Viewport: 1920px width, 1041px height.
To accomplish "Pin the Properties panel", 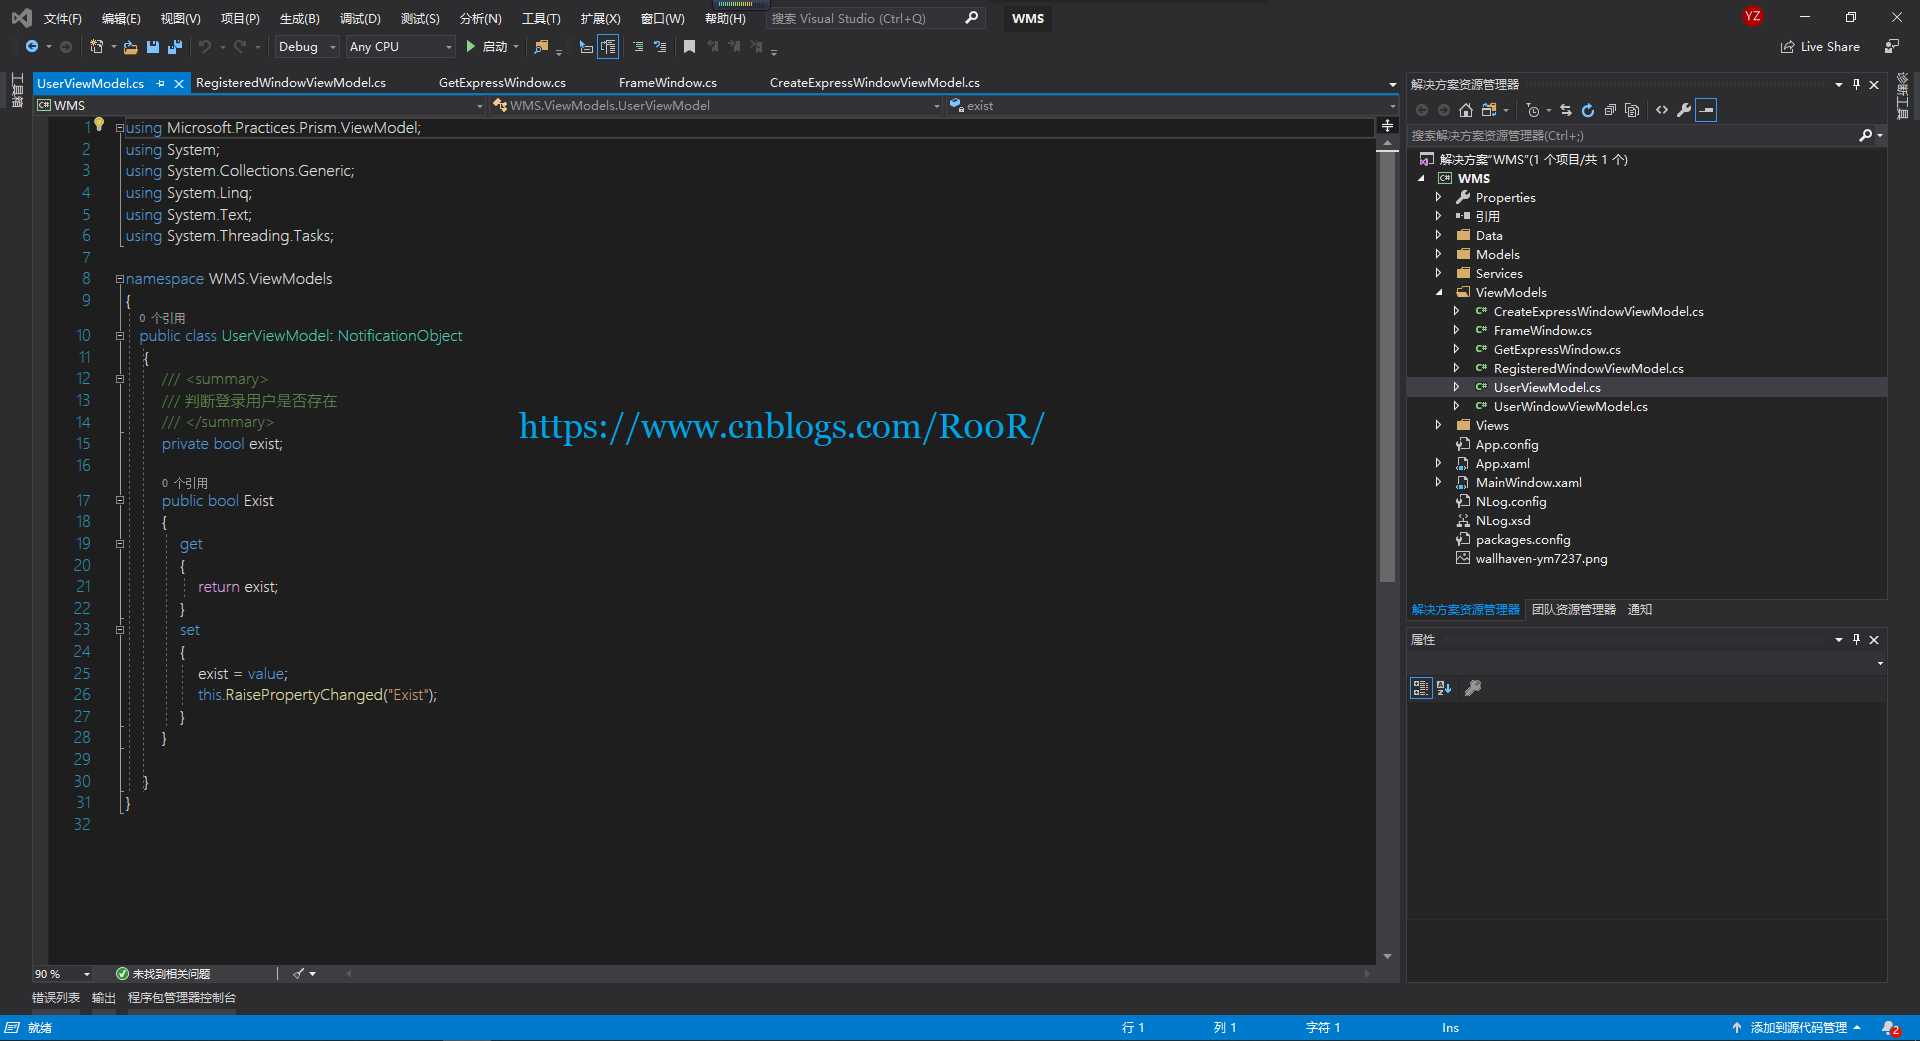I will pos(1856,639).
